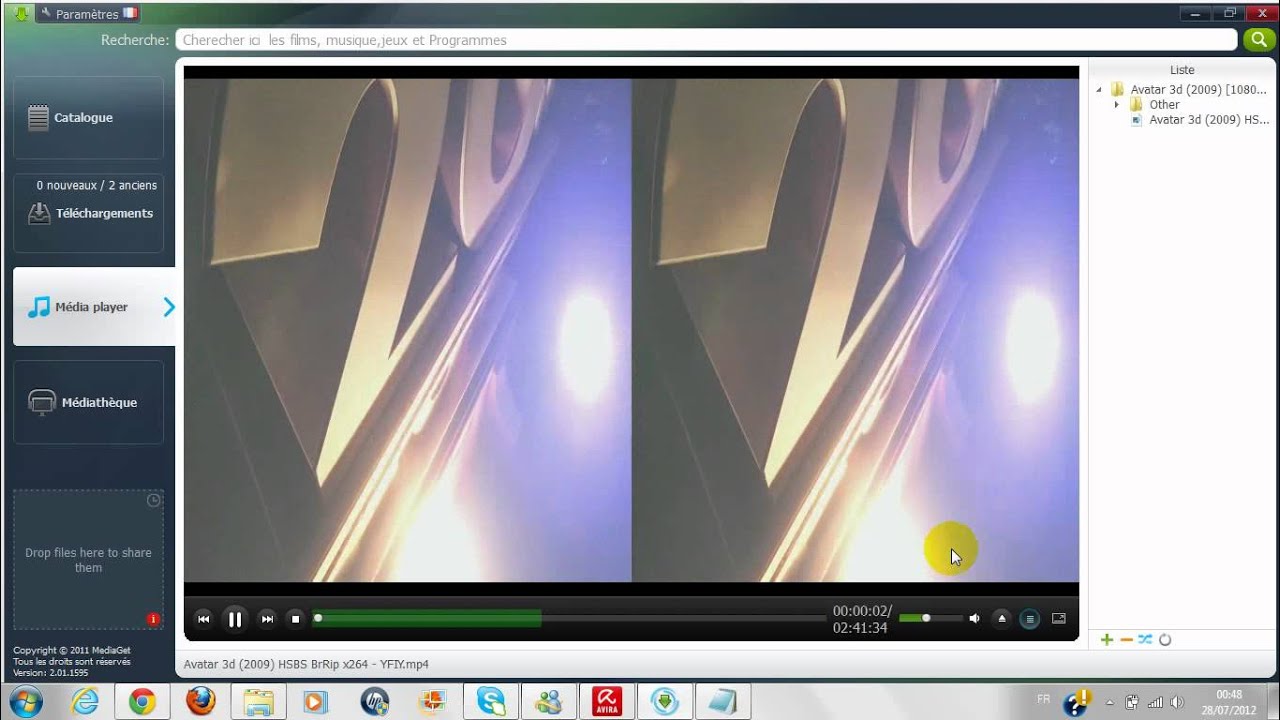The width and height of the screenshot is (1280, 720).
Task: Open Google Chrome from taskbar
Action: pyautogui.click(x=142, y=702)
